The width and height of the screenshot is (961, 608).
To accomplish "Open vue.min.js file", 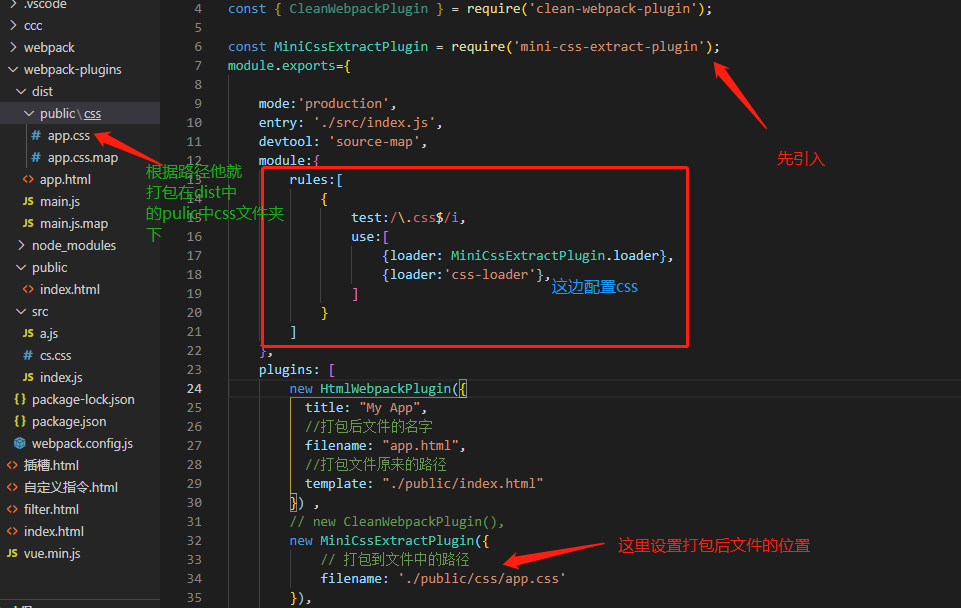I will tap(52, 553).
